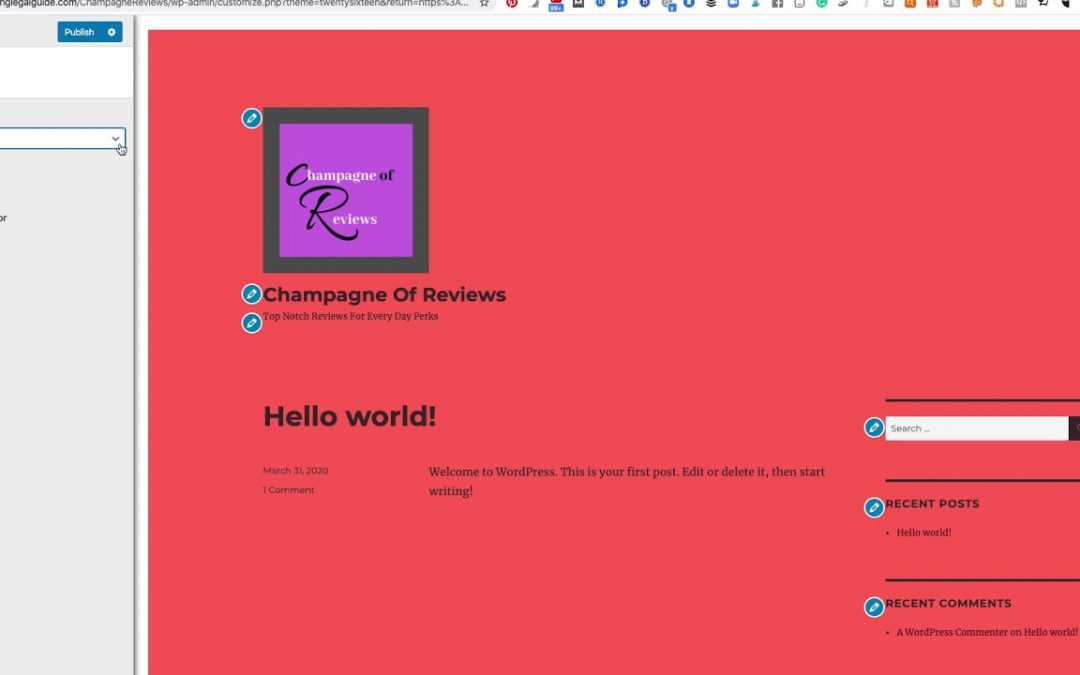Click the Champagne of Reviews logo image

346,190
